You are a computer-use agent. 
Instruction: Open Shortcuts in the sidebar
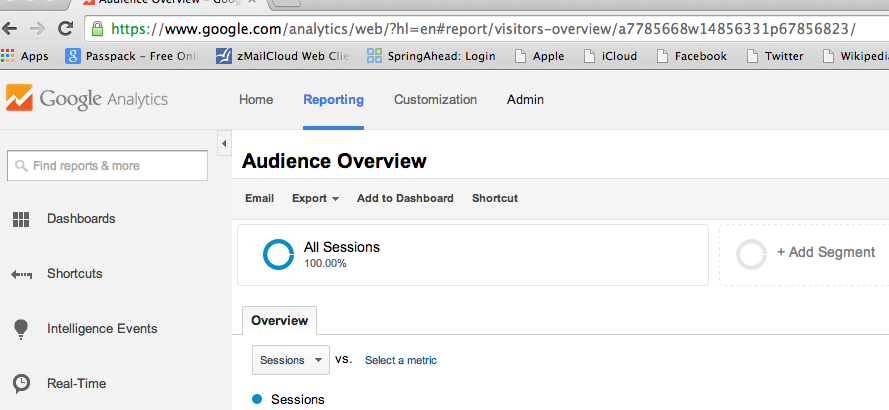point(75,274)
